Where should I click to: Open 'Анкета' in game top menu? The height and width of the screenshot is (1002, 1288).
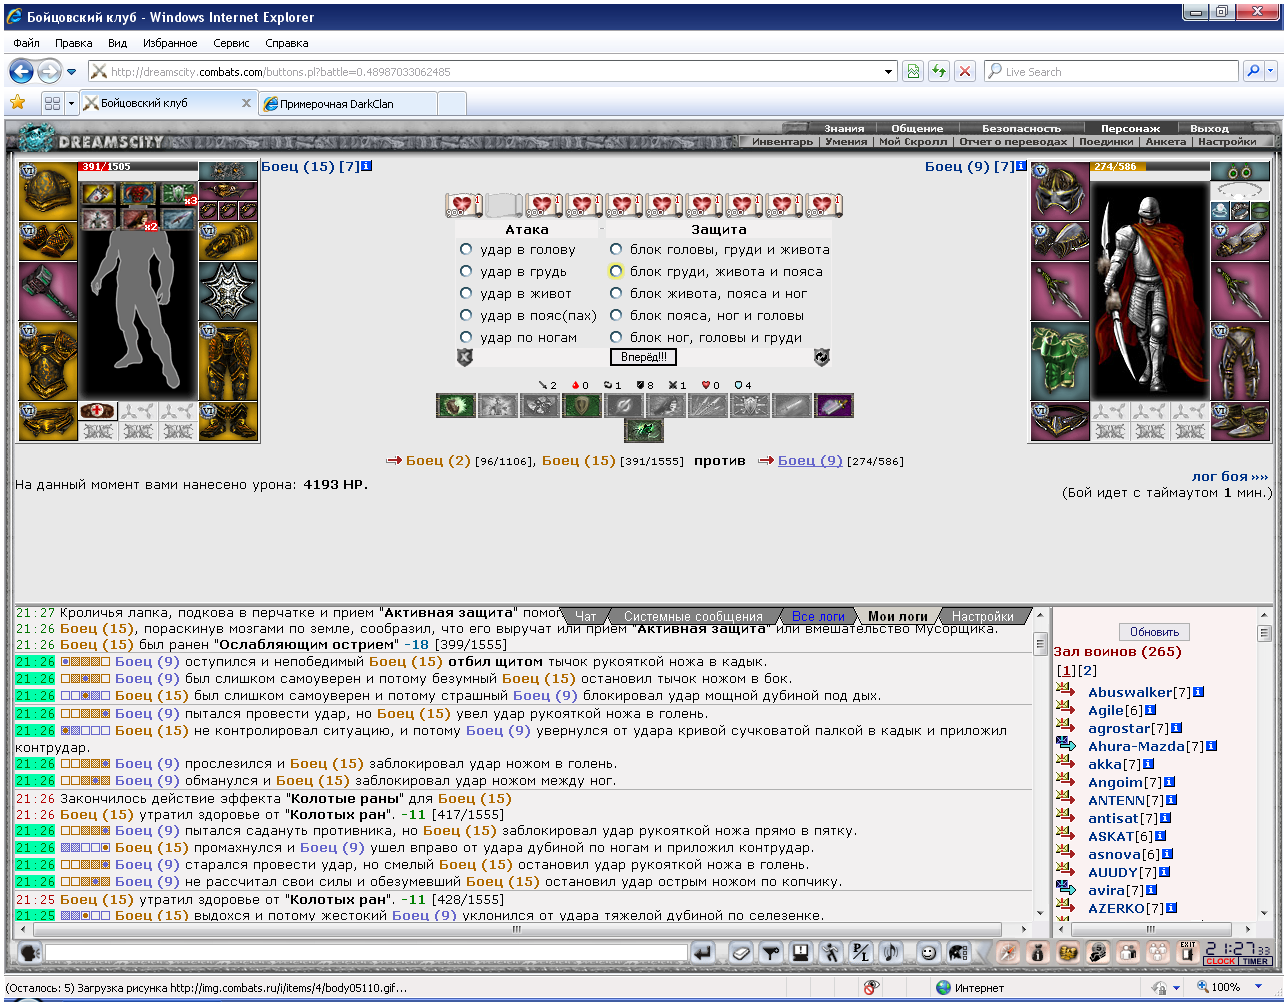(x=1165, y=142)
